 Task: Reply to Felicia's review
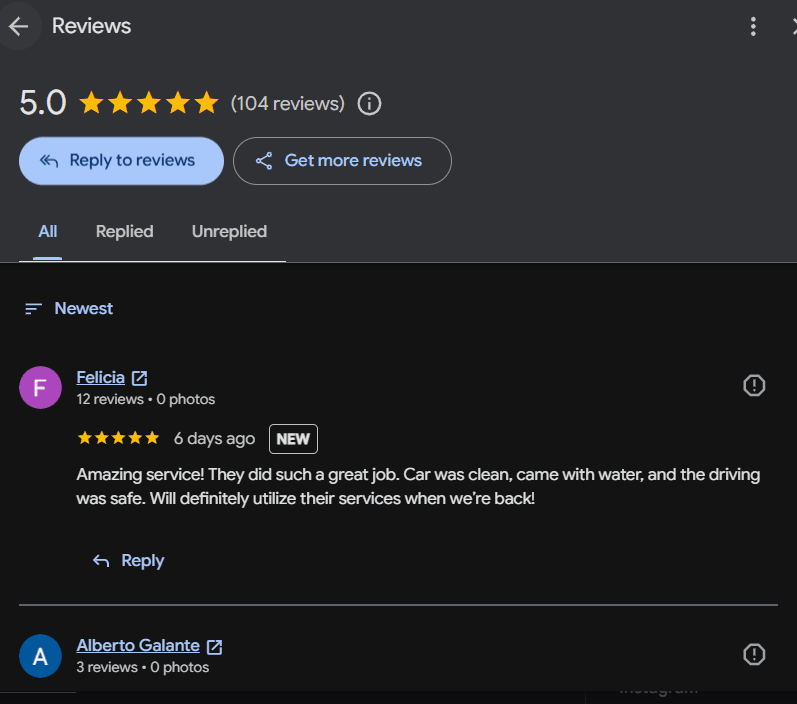click(129, 561)
